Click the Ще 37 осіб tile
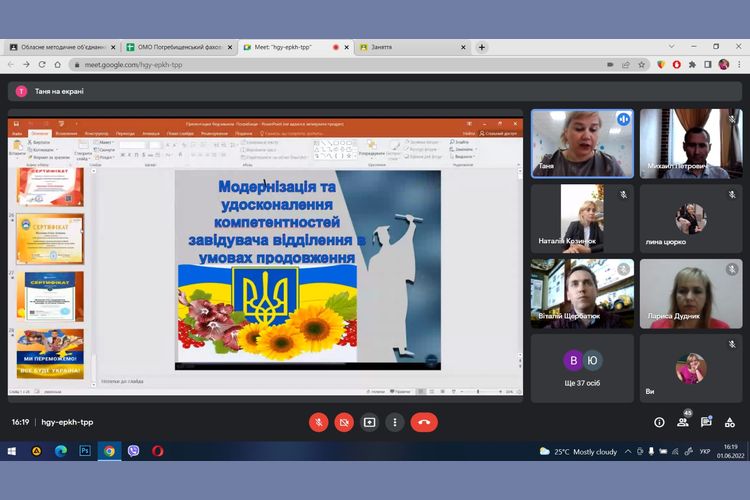The width and height of the screenshot is (750, 500). click(x=582, y=367)
